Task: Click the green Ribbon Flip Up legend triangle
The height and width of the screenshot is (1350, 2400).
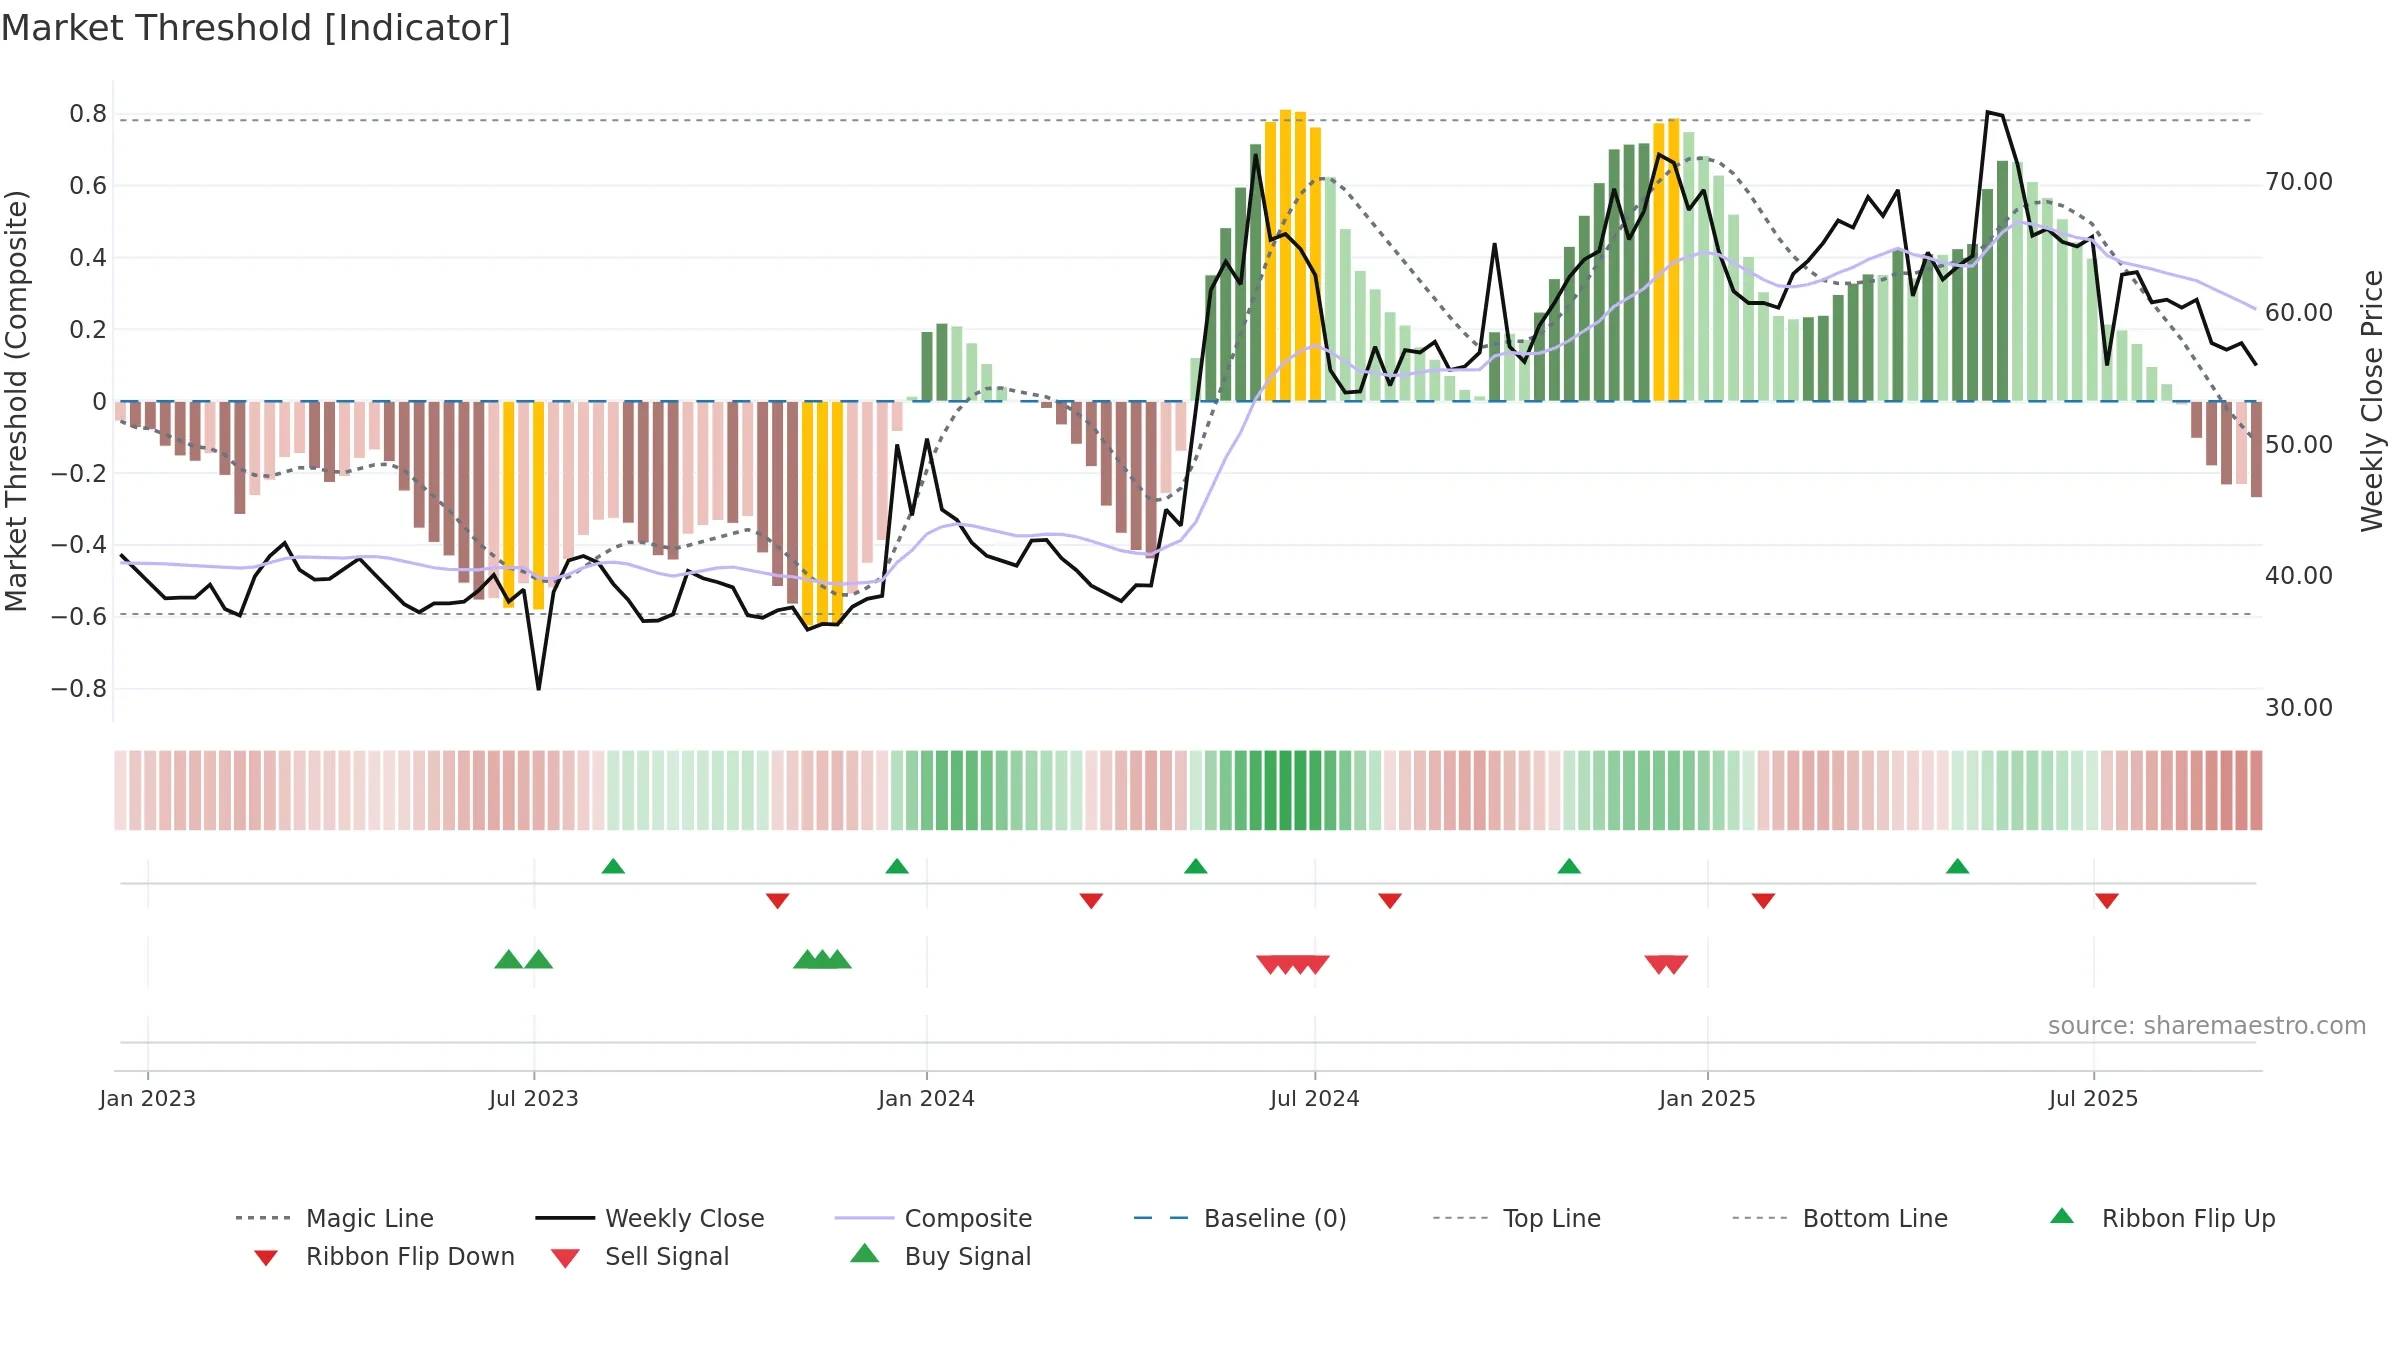Action: pyautogui.click(x=2062, y=1216)
